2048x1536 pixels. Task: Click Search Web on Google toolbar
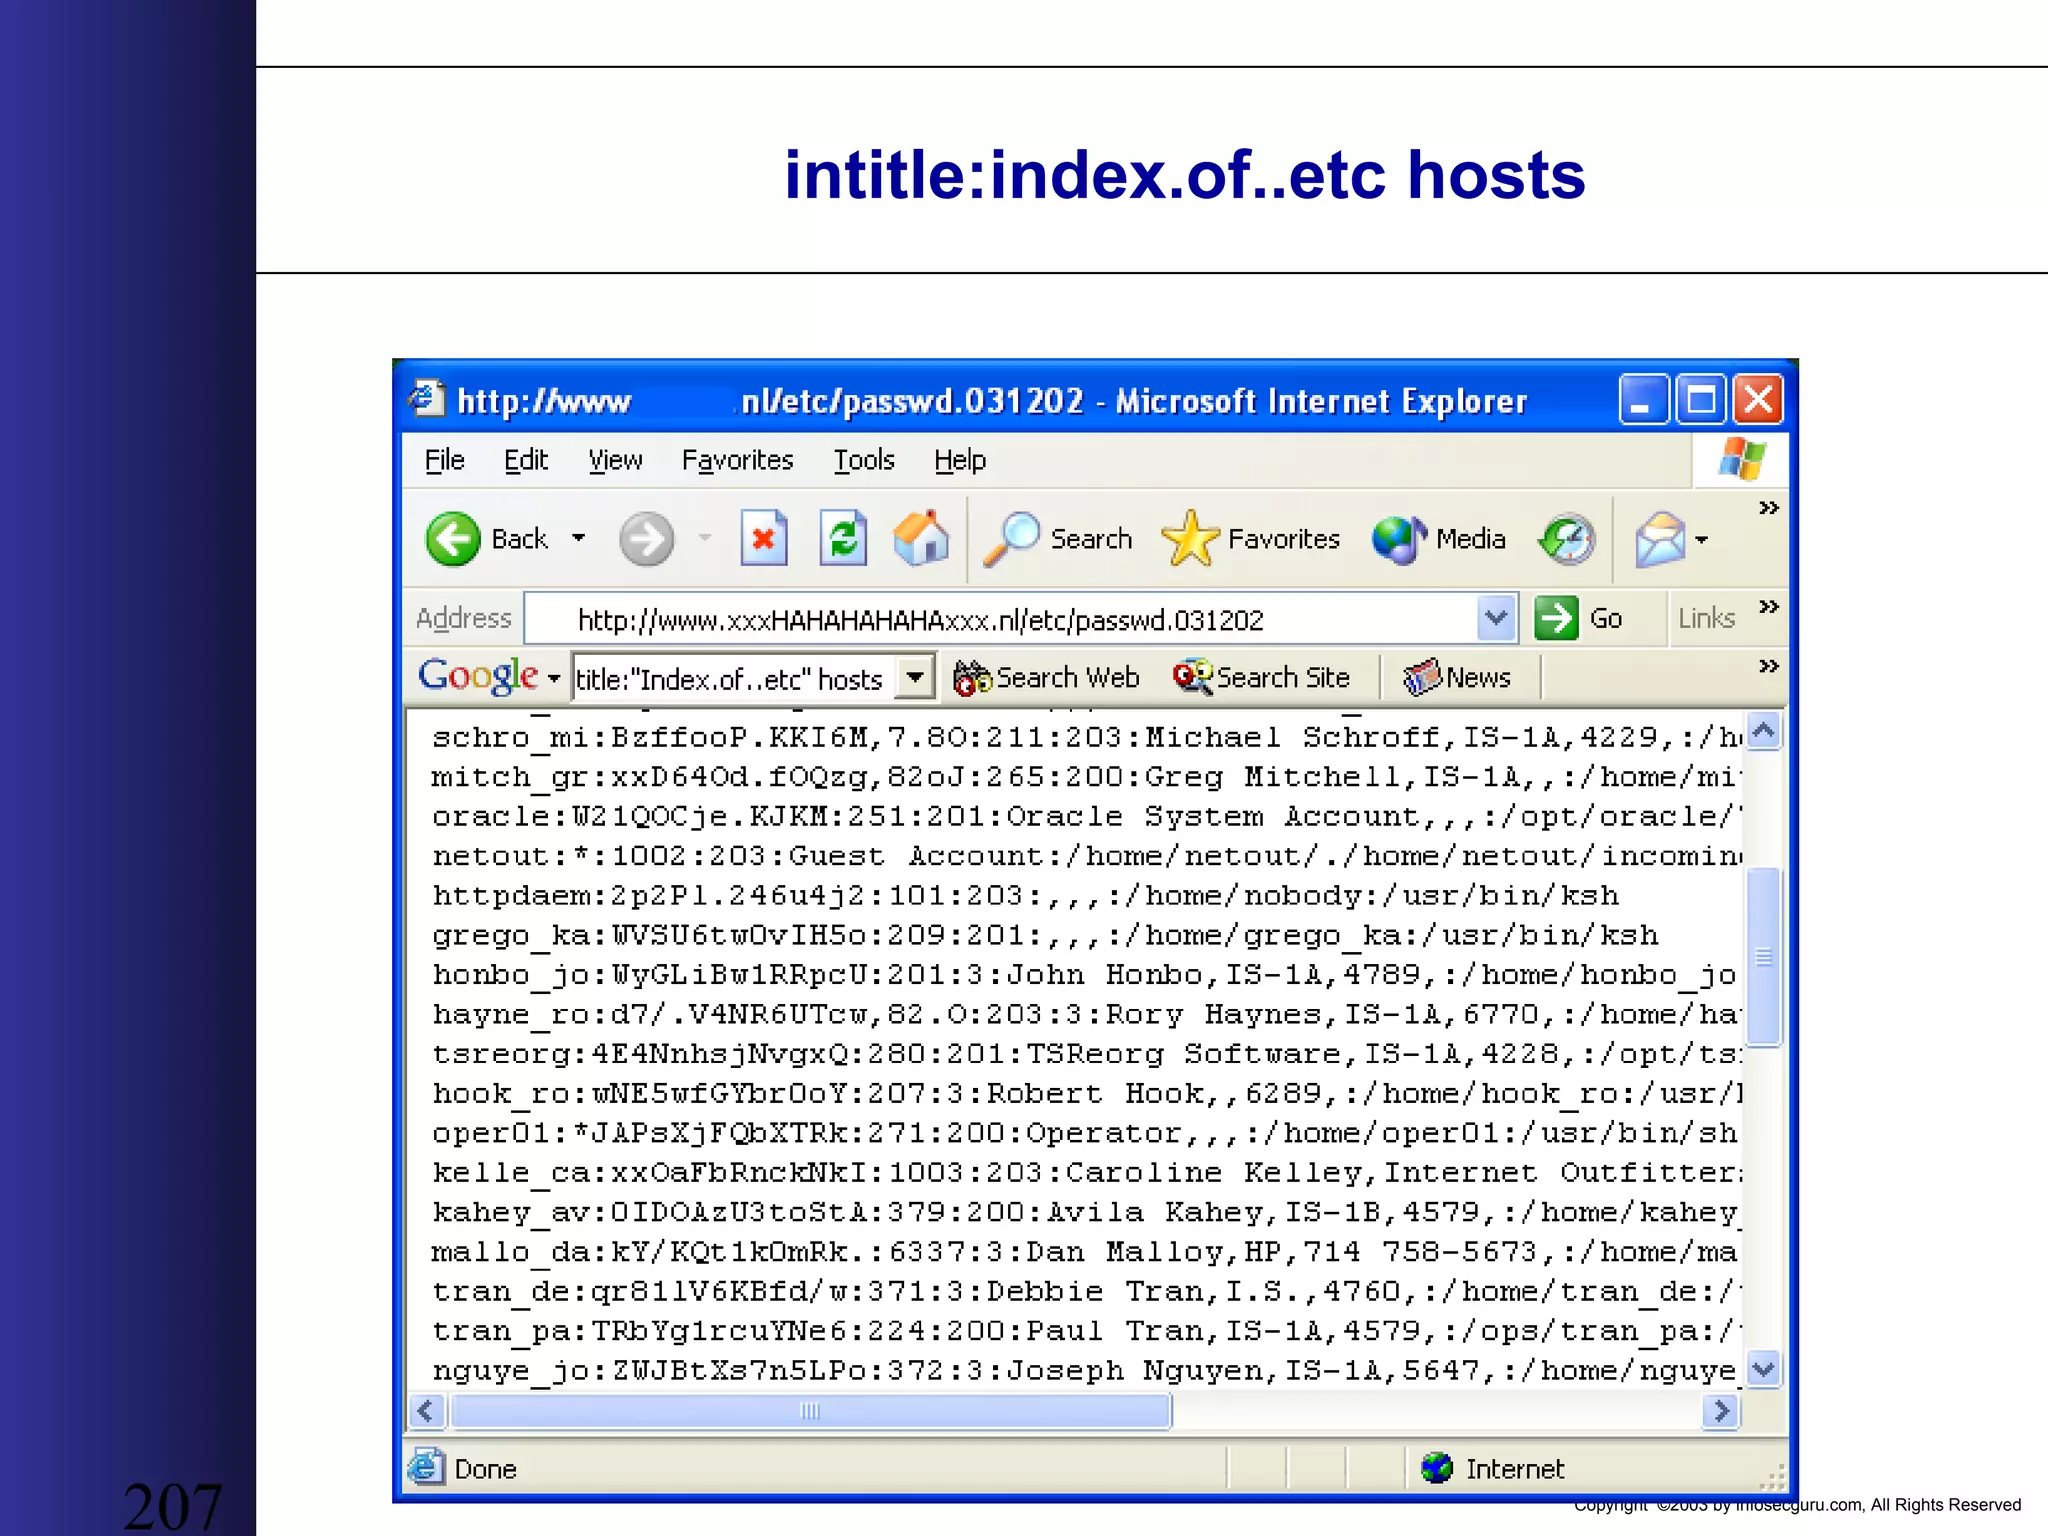(1046, 678)
